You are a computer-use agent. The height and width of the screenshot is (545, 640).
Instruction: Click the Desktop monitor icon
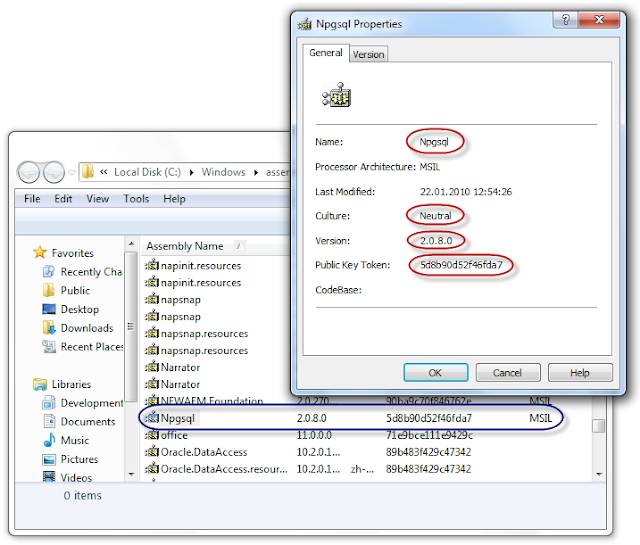click(49, 309)
